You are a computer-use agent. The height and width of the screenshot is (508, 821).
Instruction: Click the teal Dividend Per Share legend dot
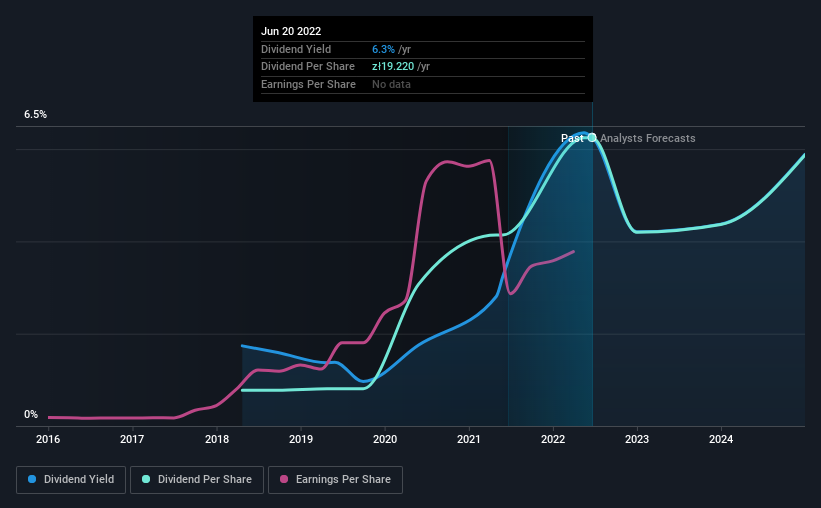pos(146,480)
